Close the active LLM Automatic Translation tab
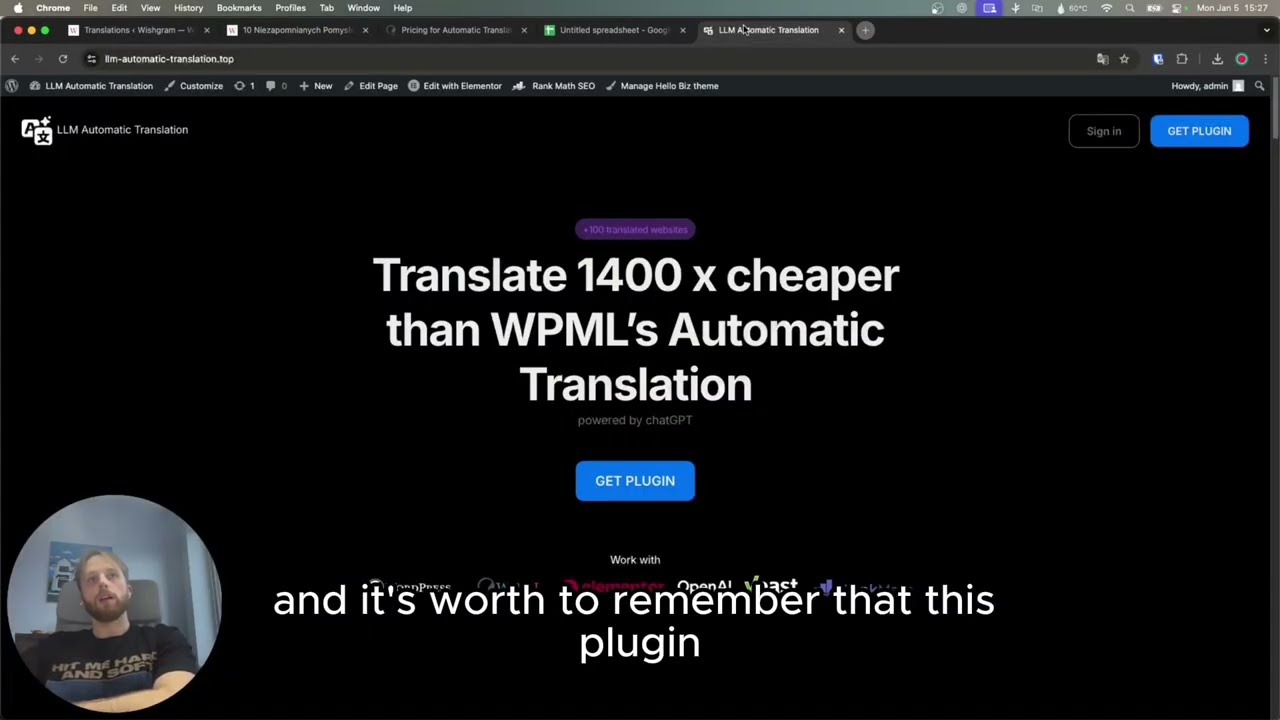1280x720 pixels. pos(841,30)
